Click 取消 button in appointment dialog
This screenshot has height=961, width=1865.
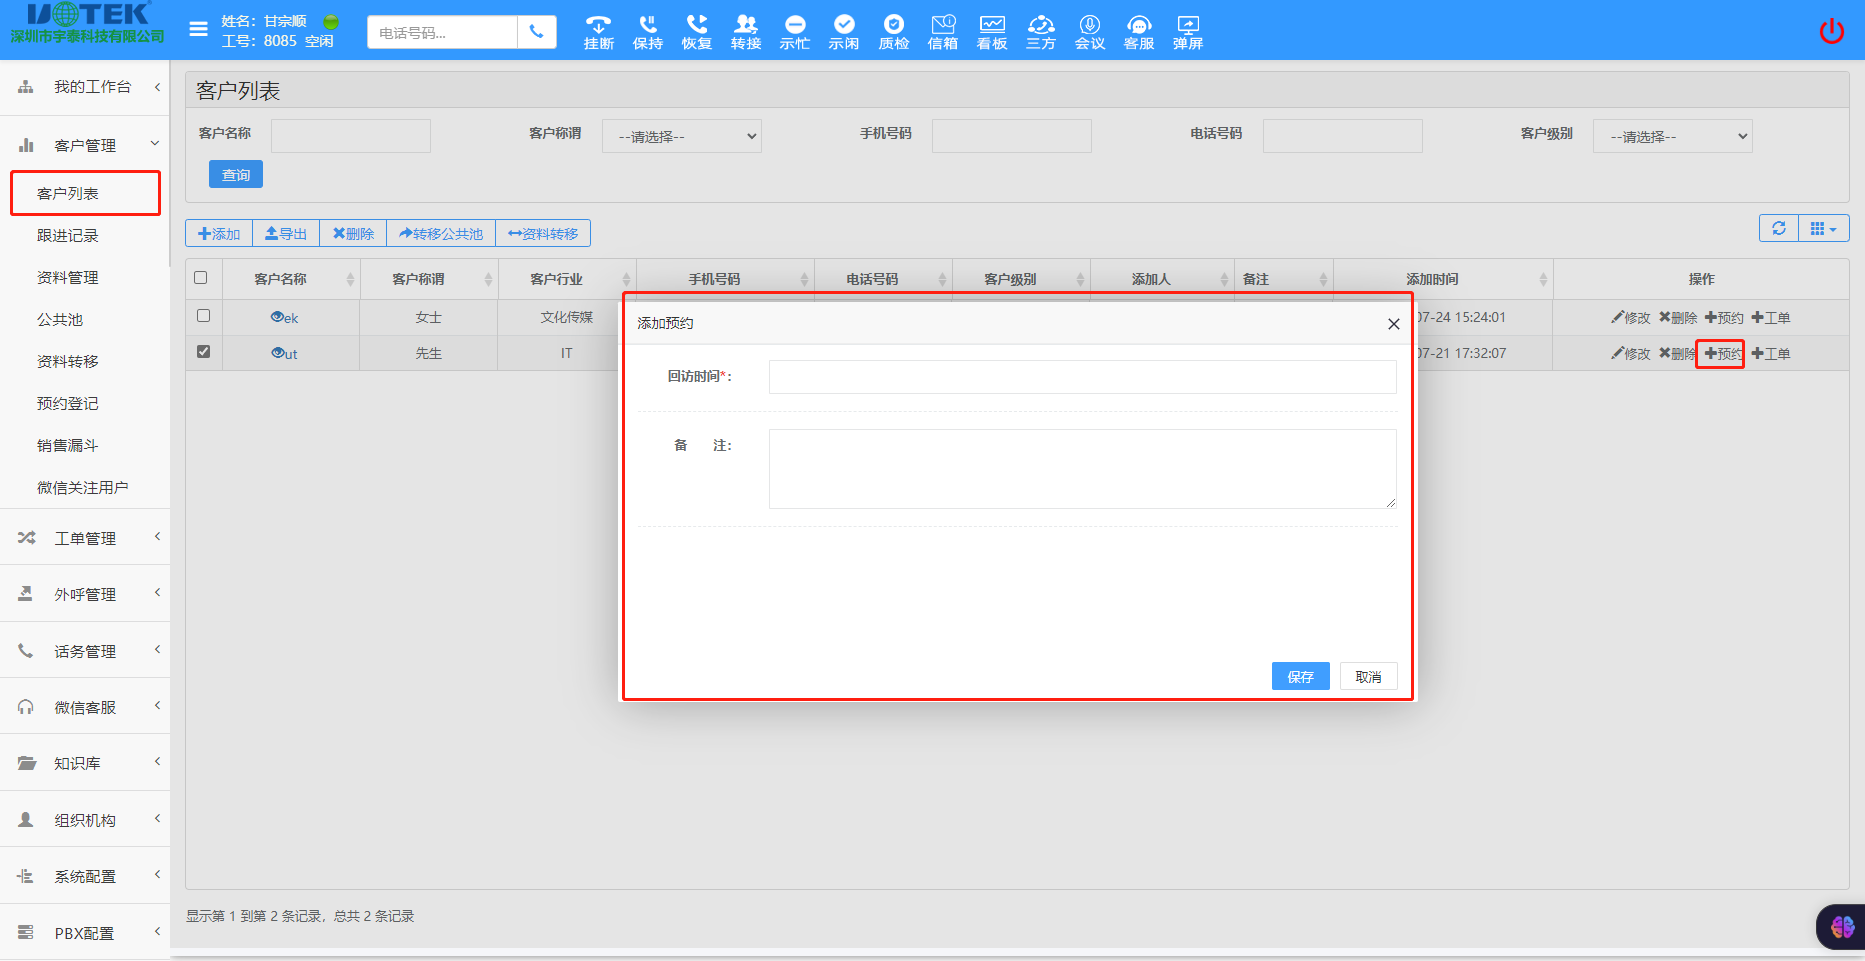(1368, 677)
